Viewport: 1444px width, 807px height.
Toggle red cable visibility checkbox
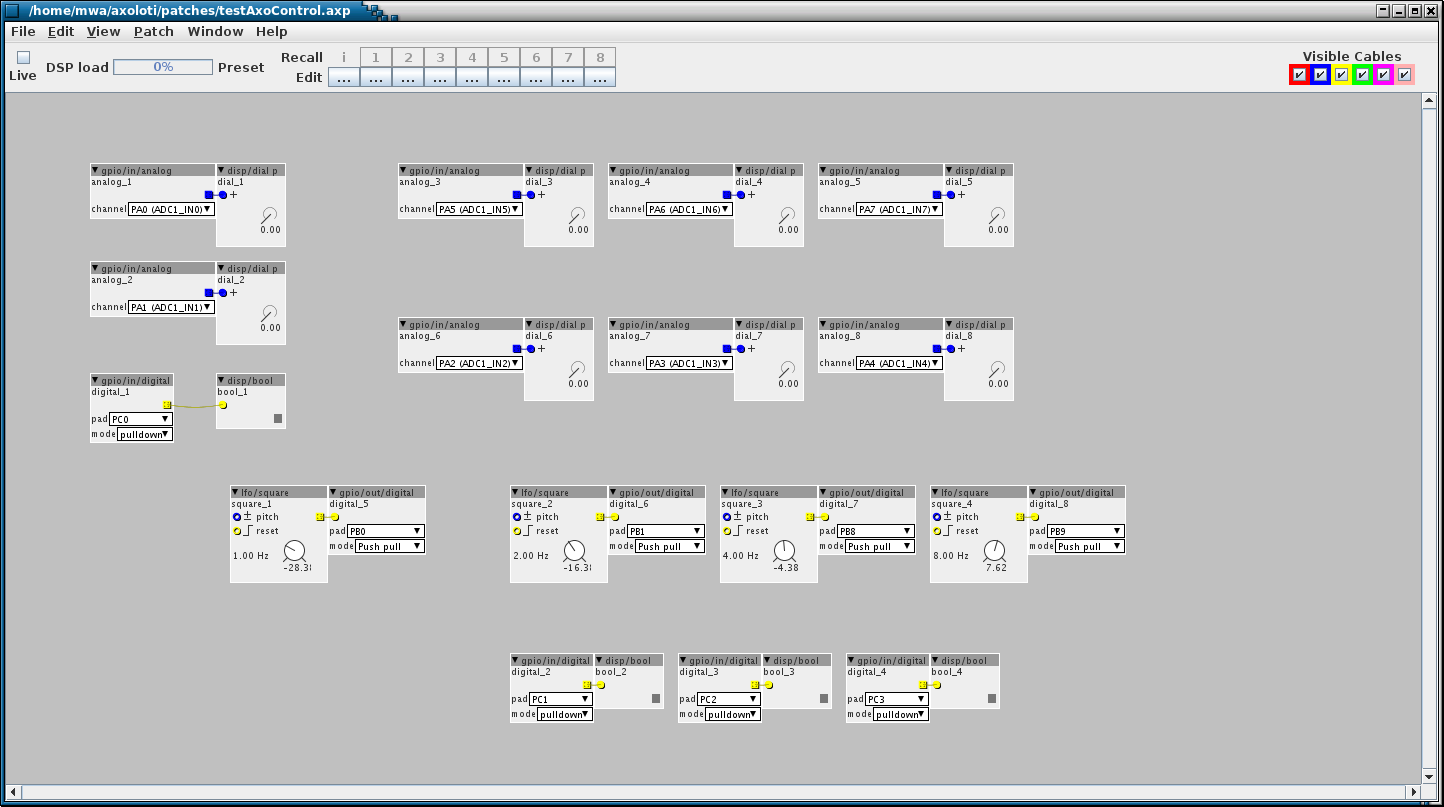pos(1298,75)
